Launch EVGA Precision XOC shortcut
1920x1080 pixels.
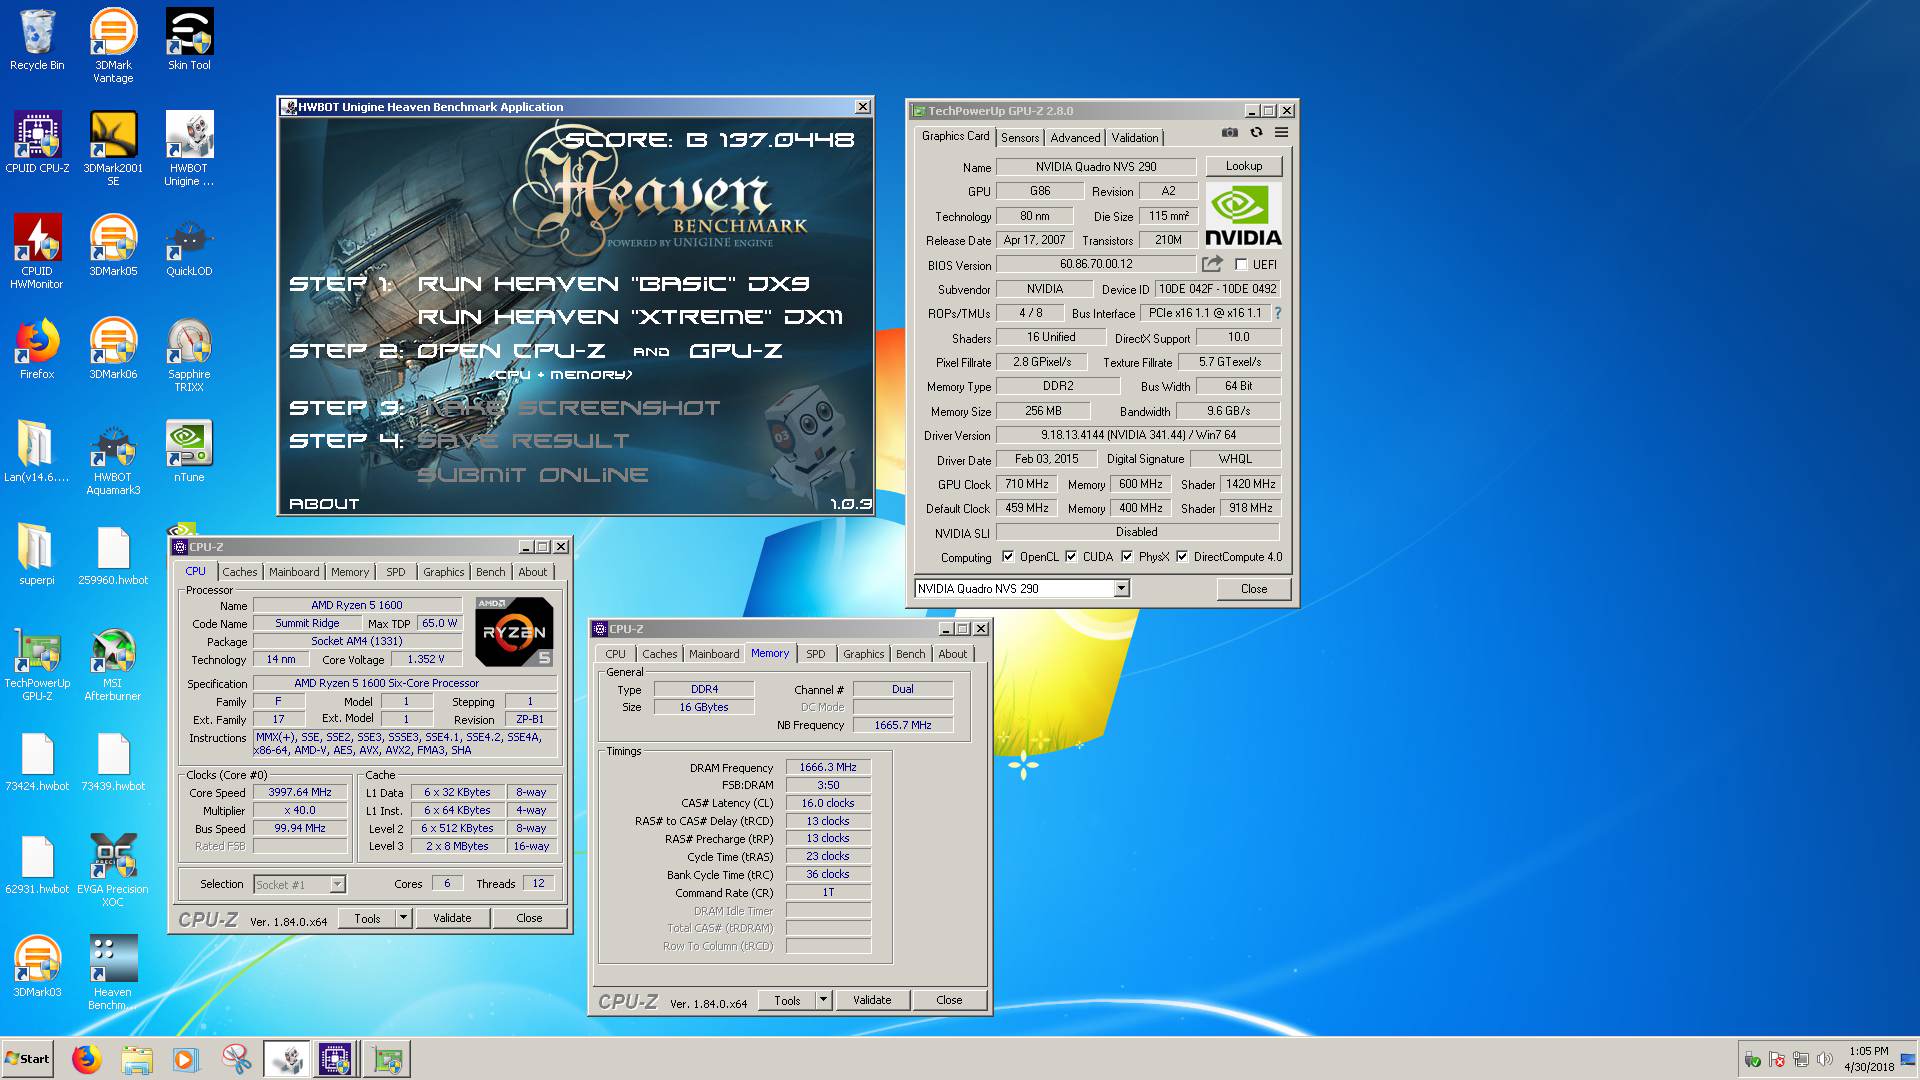click(x=113, y=869)
